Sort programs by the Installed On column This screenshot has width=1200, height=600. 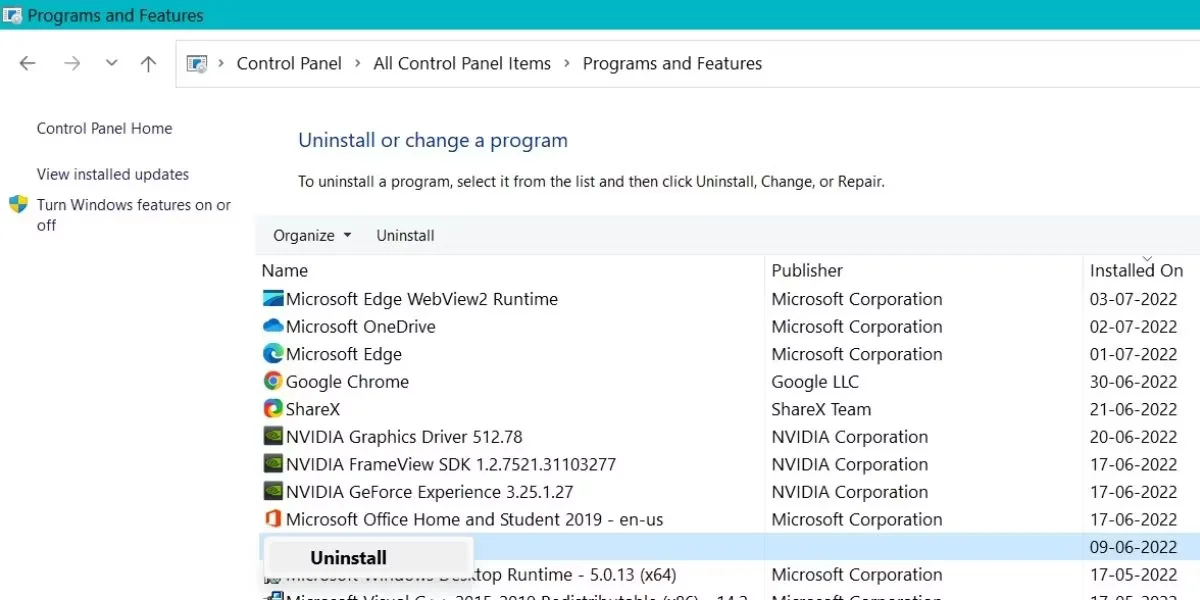[1136, 270]
